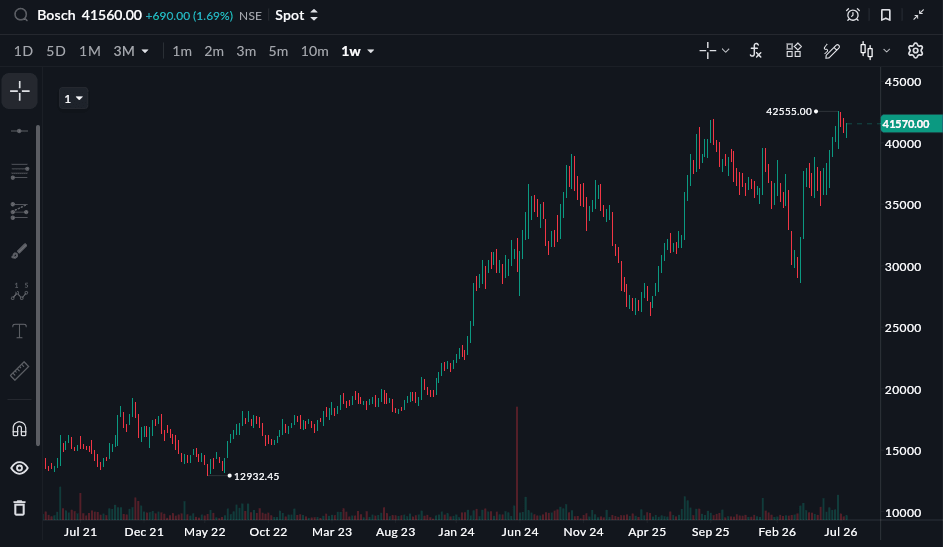Open the cursor type dropdown chevron

click(x=726, y=51)
